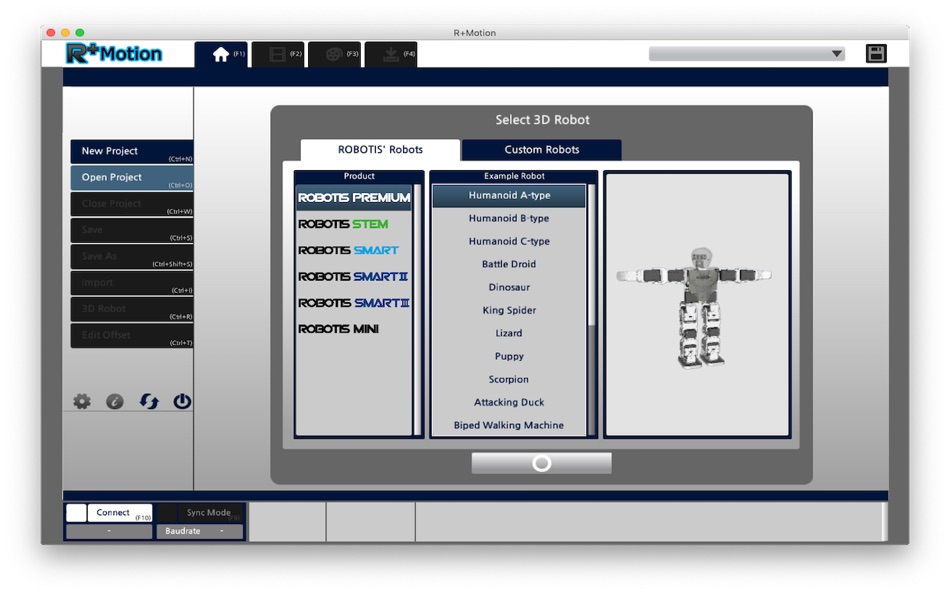Click the Product list scrollbar
The height and width of the screenshot is (594, 950).
tap(417, 309)
